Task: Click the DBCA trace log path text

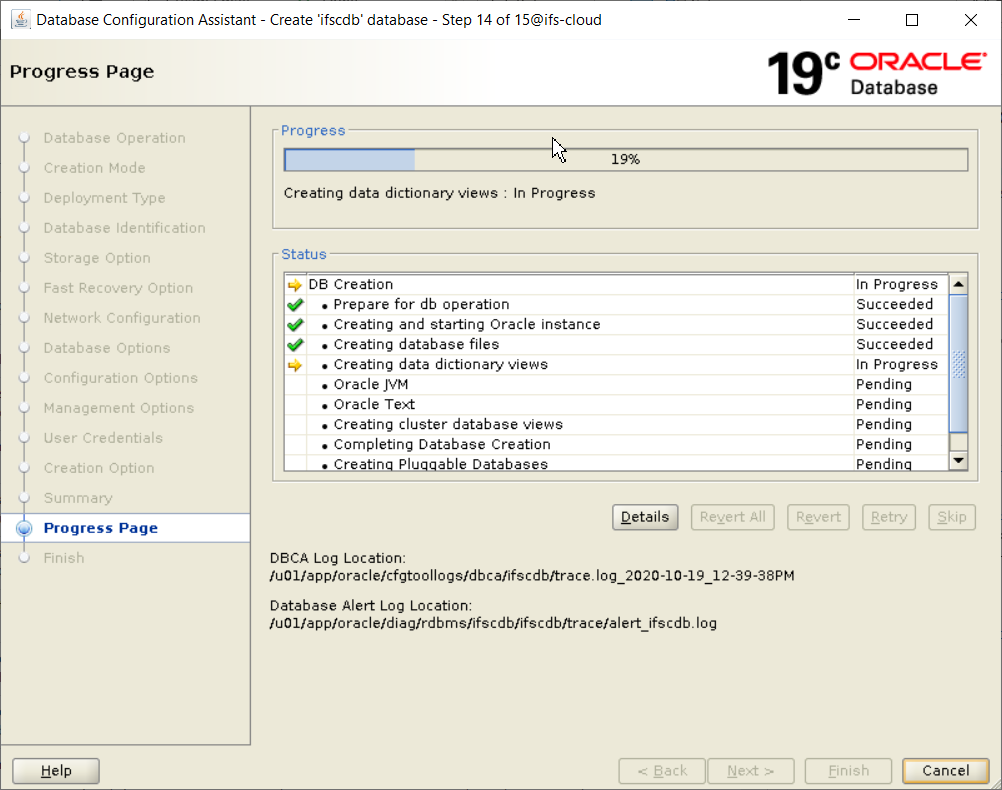Action: (532, 576)
